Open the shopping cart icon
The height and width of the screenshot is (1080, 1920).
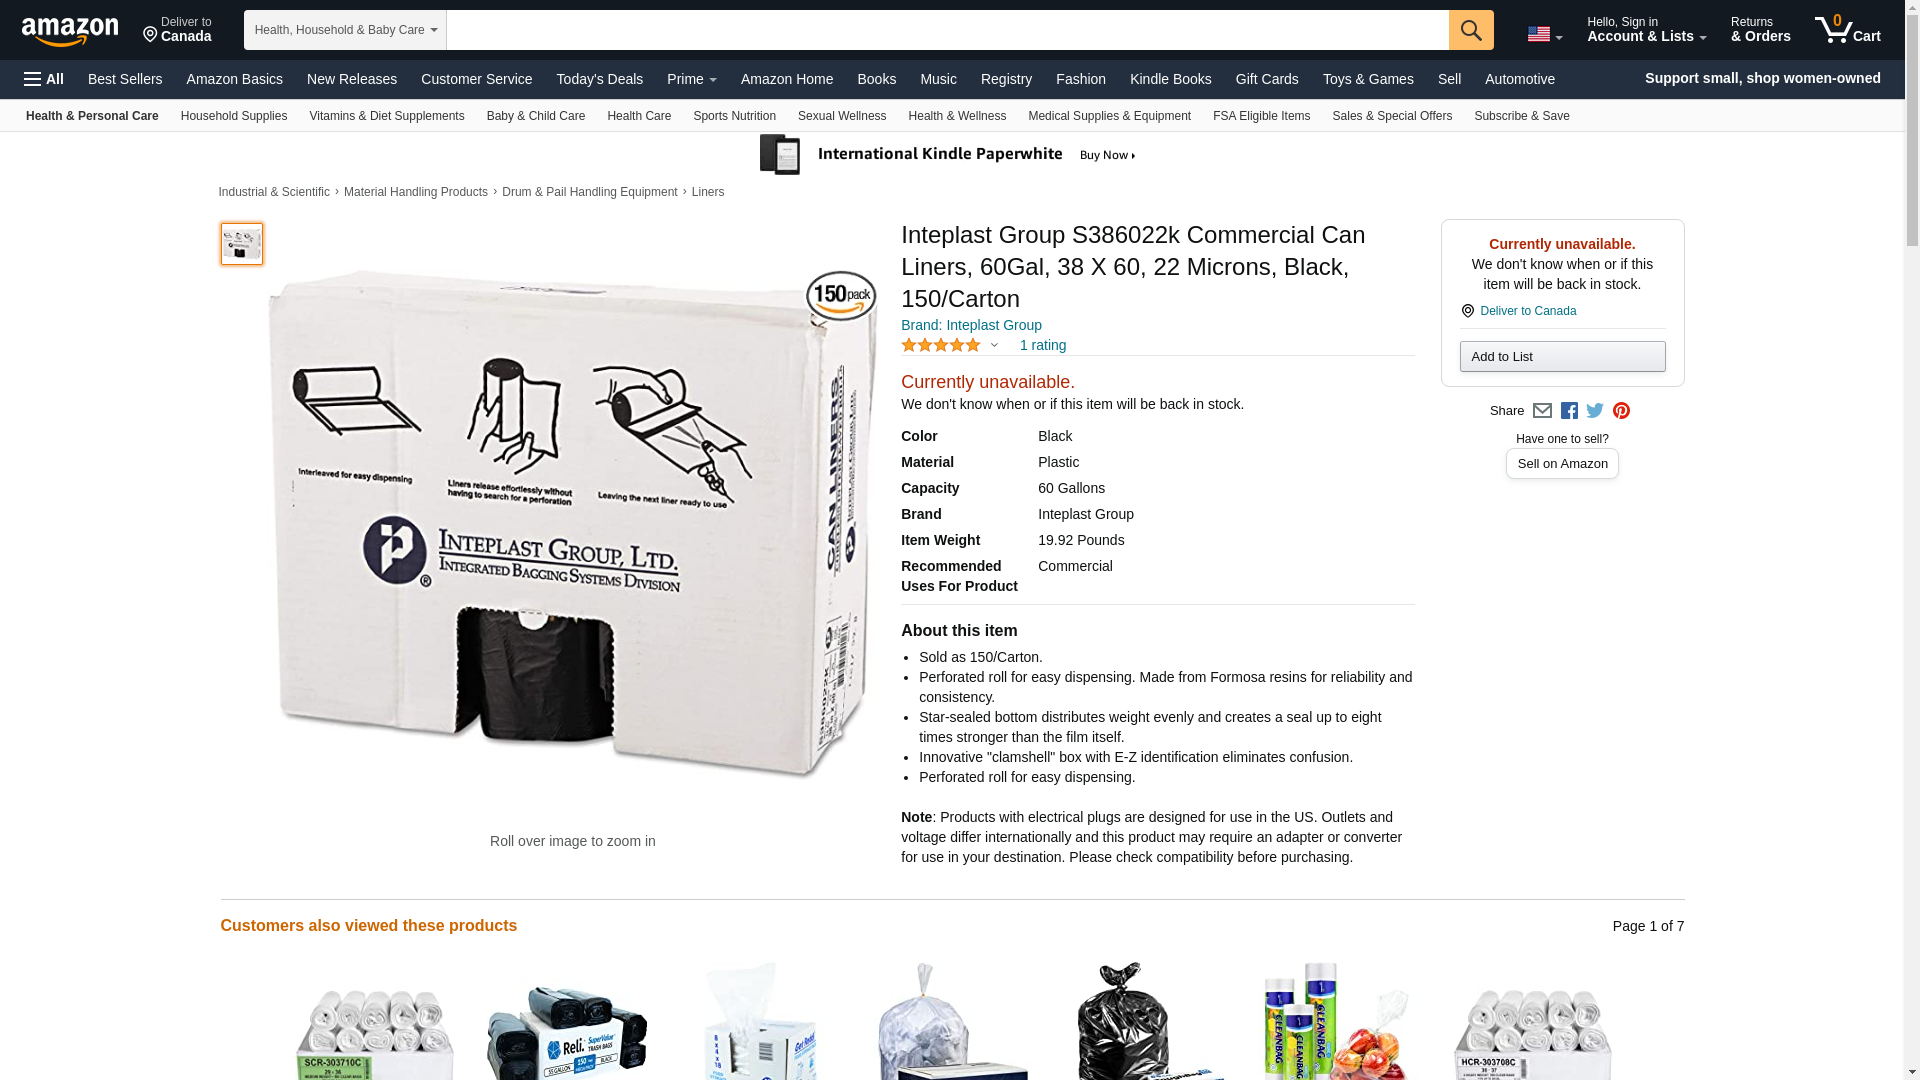tap(1848, 30)
